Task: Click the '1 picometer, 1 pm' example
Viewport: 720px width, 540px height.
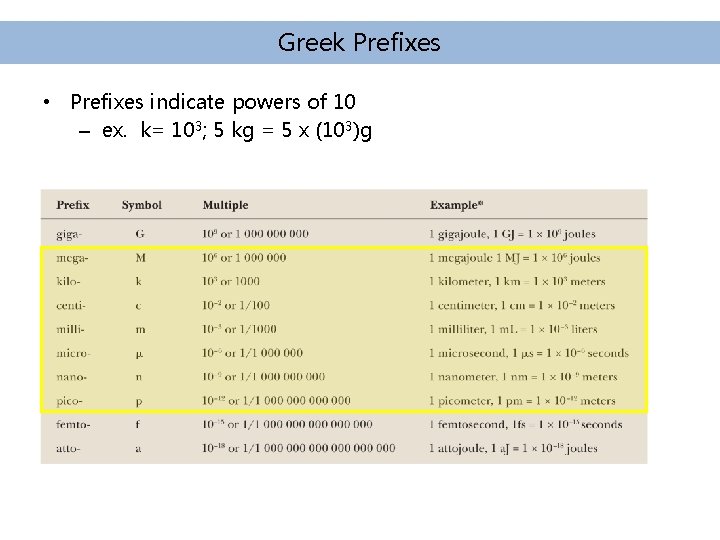Action: (x=523, y=401)
